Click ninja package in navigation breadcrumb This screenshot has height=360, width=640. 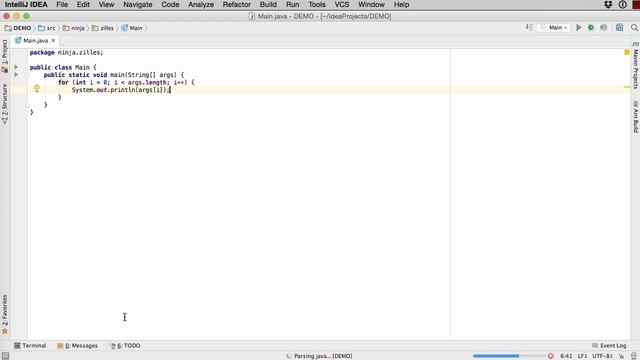73,28
